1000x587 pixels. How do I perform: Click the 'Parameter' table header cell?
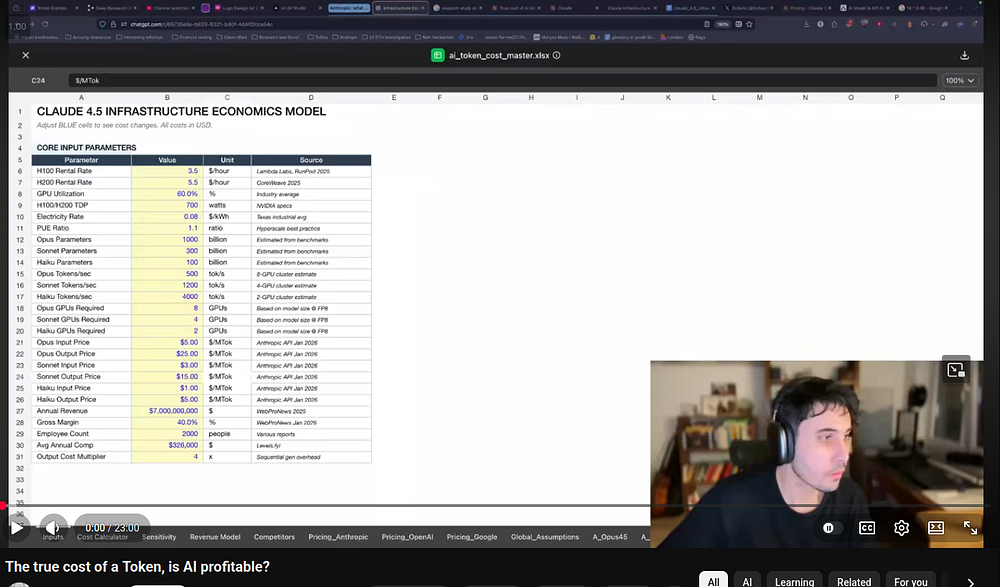click(x=81, y=160)
